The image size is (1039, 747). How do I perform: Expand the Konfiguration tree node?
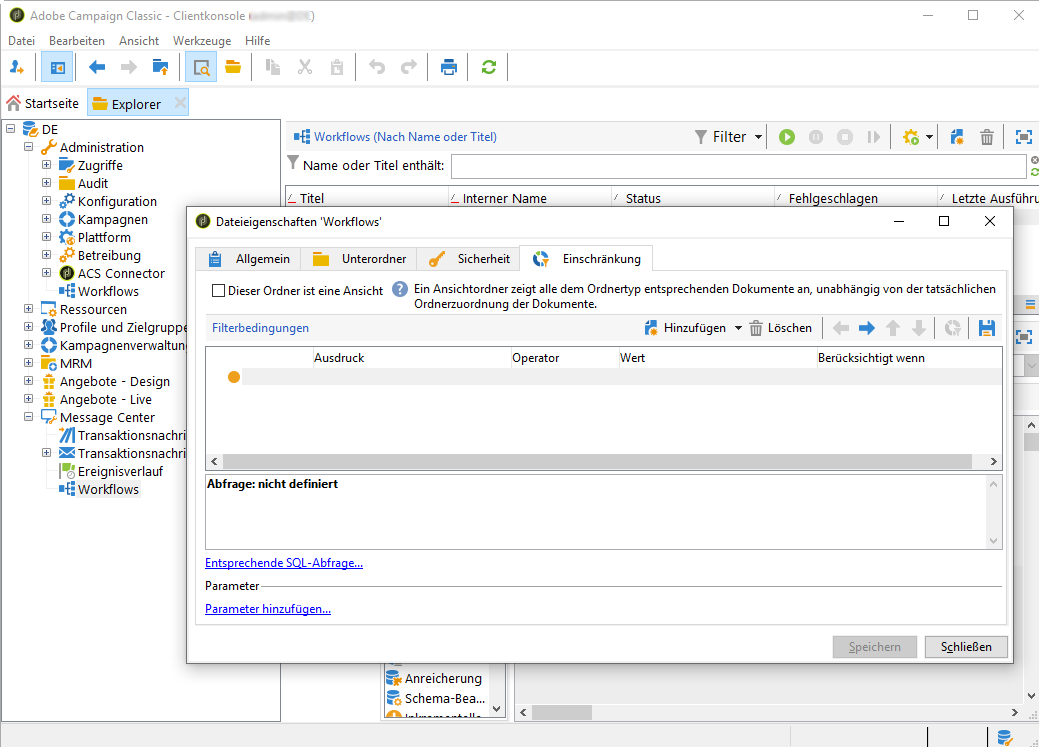(46, 200)
